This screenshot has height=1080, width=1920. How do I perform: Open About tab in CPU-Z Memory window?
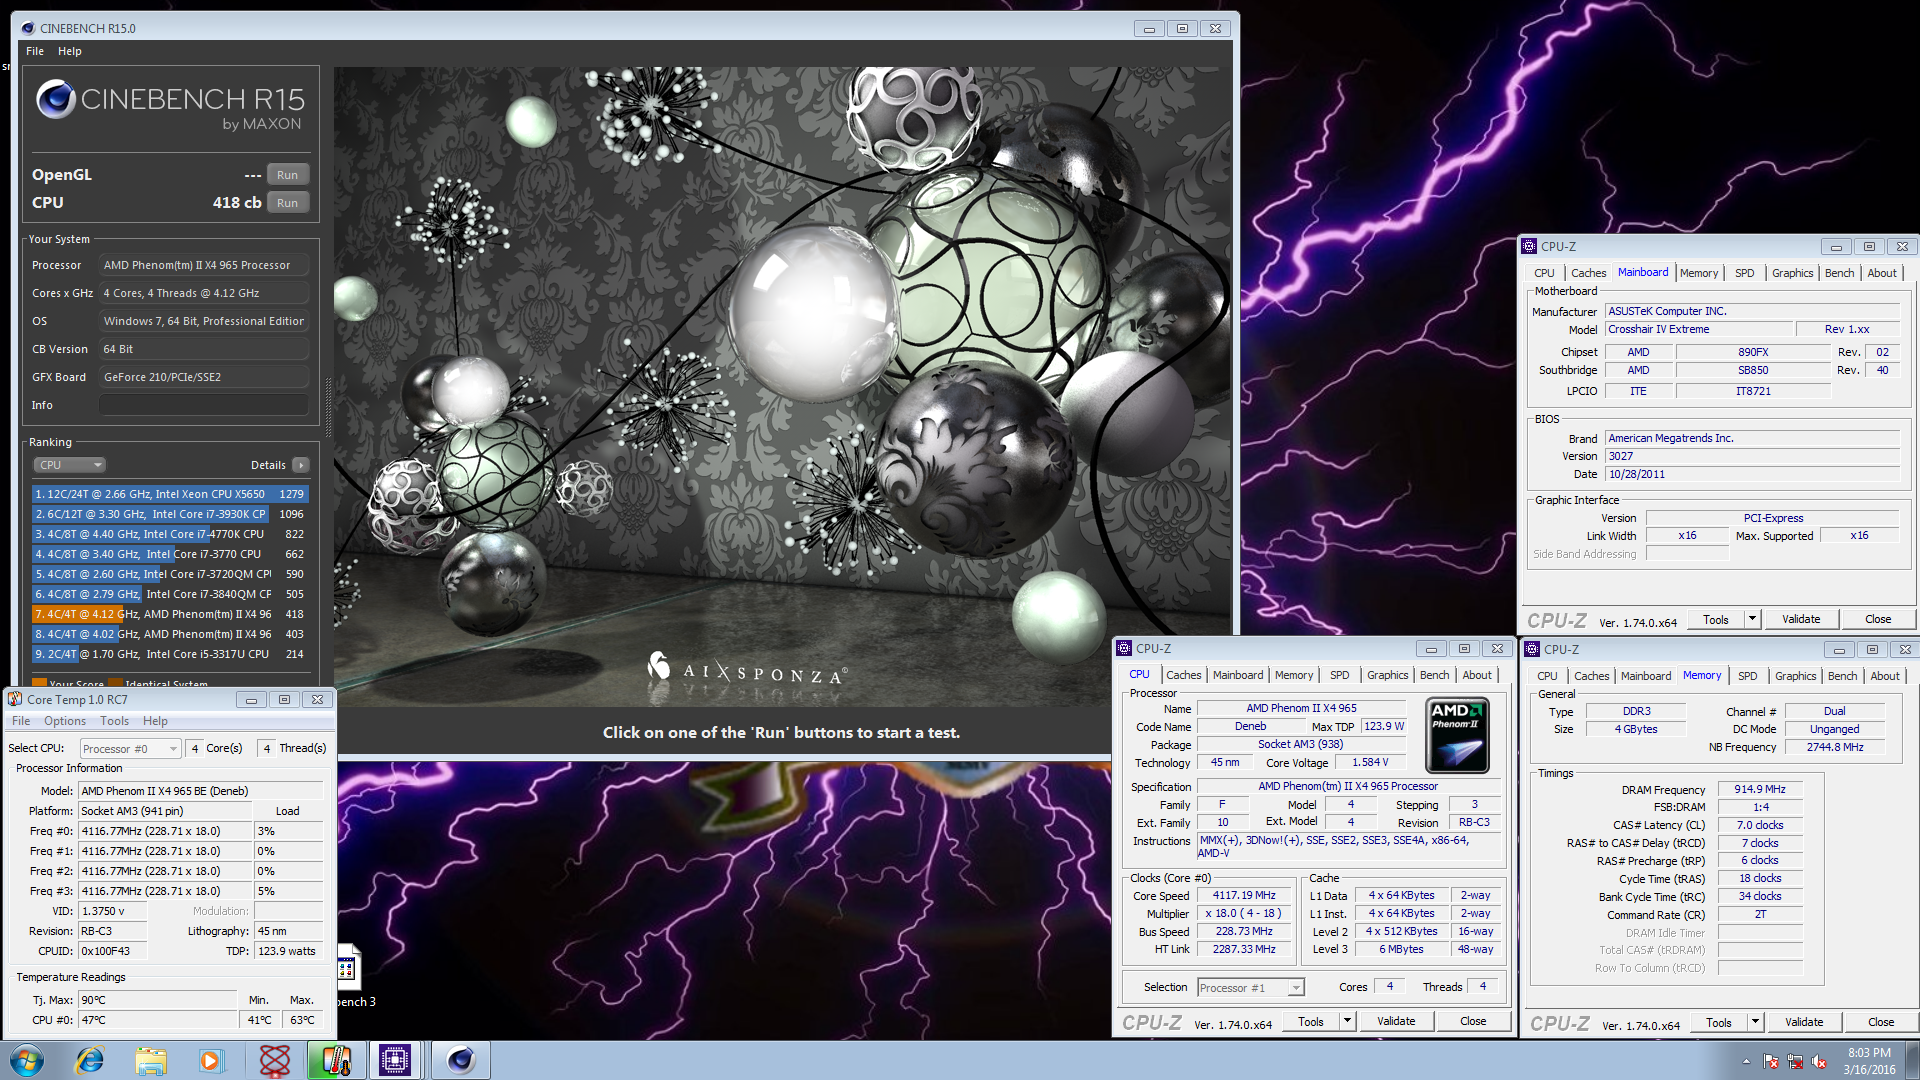1885,676
